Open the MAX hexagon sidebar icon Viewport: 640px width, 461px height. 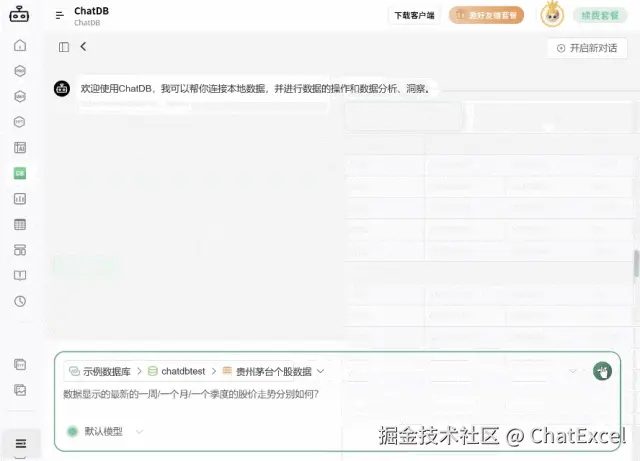point(20,96)
